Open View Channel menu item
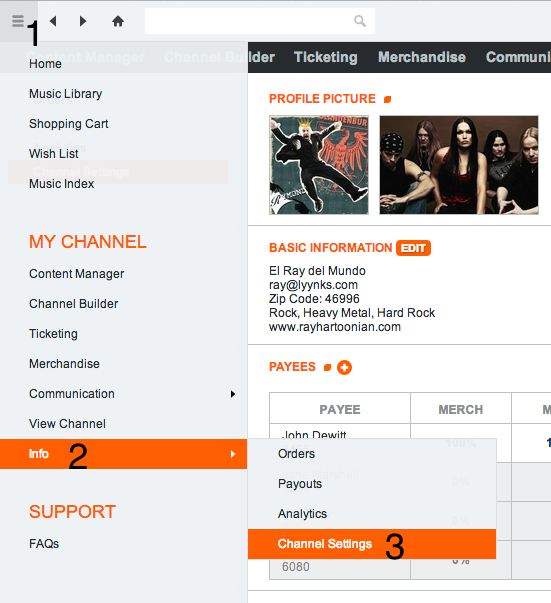This screenshot has width=551, height=603. click(x=67, y=424)
